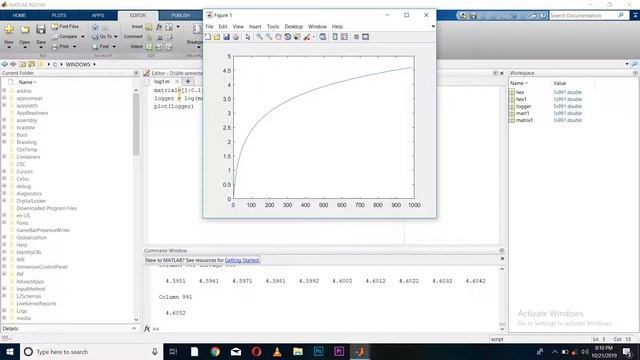Viewport: 640px width, 360px height.
Task: Click the Back navigation arrow in address bar
Action: [x=4, y=64]
